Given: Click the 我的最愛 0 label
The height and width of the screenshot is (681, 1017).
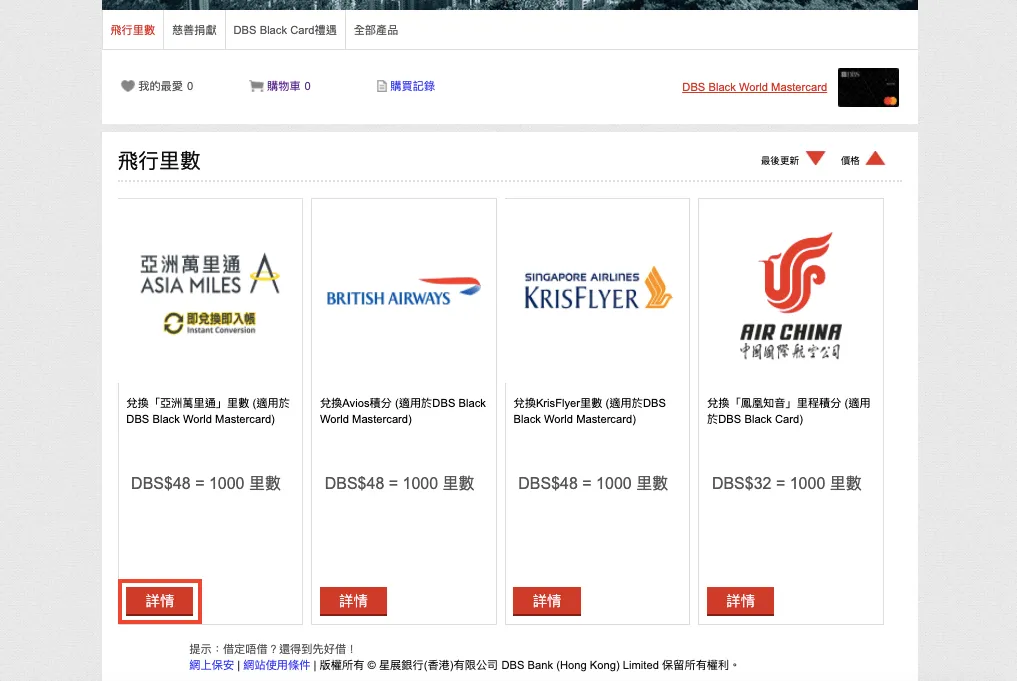Looking at the screenshot, I should coord(165,86).
